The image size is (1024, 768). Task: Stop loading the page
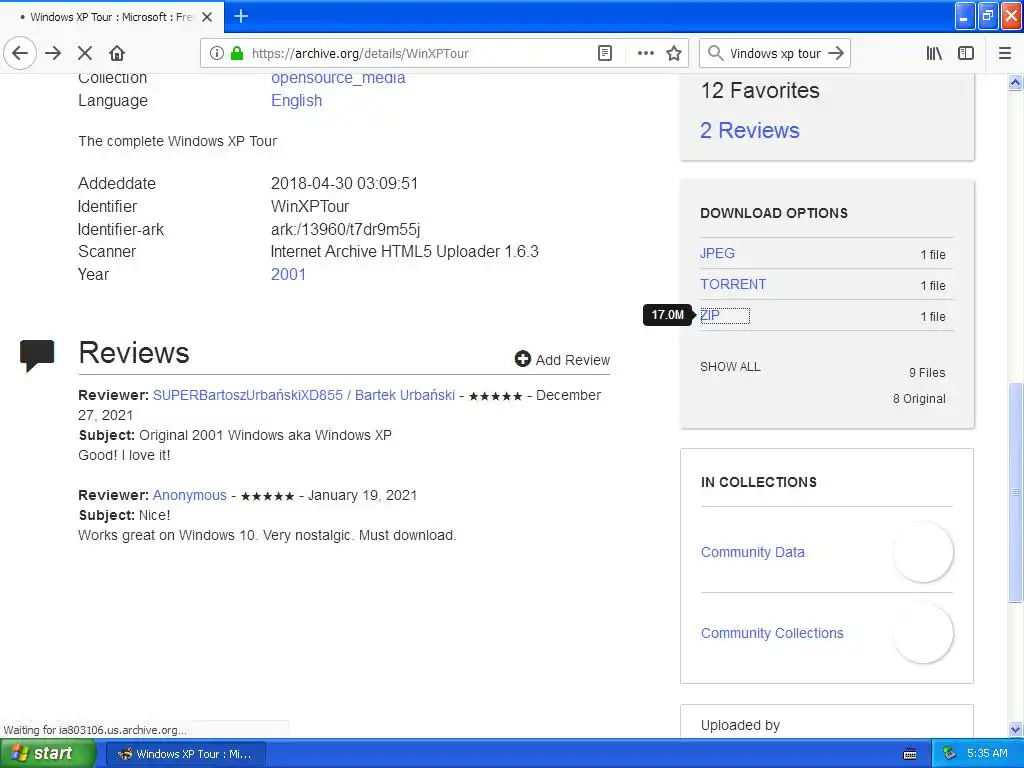tap(85, 53)
